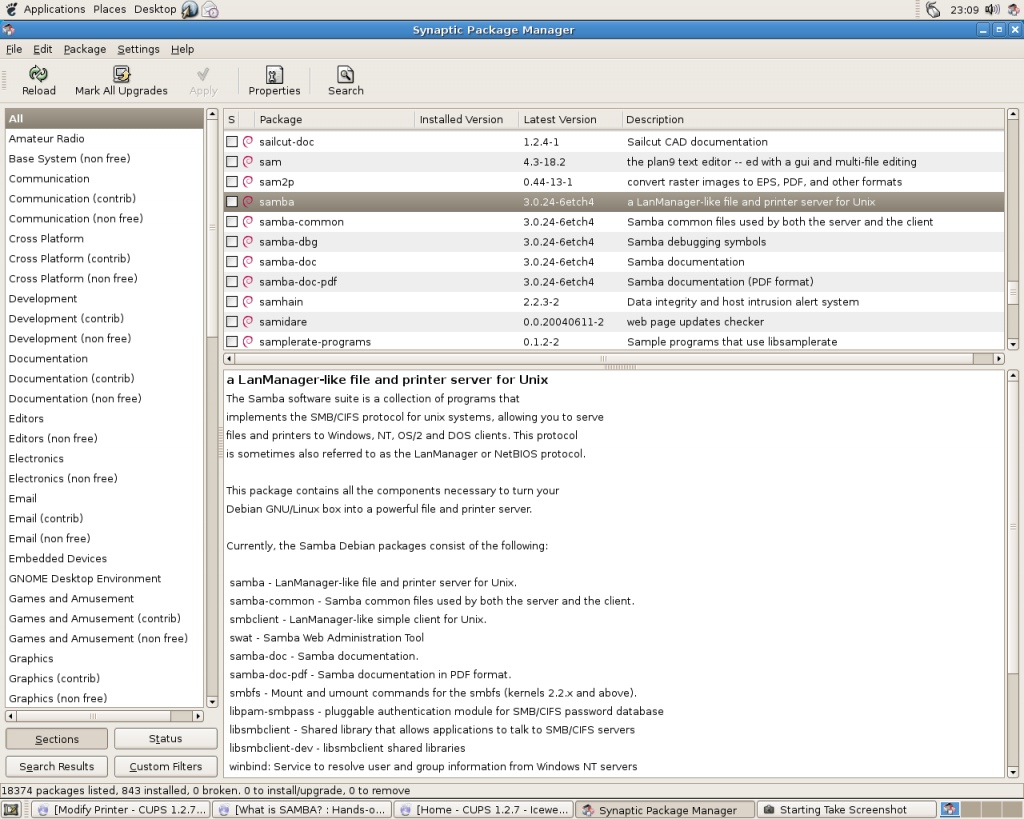Click the Apply checkmark icon
1024x819 pixels.
pyautogui.click(x=203, y=74)
